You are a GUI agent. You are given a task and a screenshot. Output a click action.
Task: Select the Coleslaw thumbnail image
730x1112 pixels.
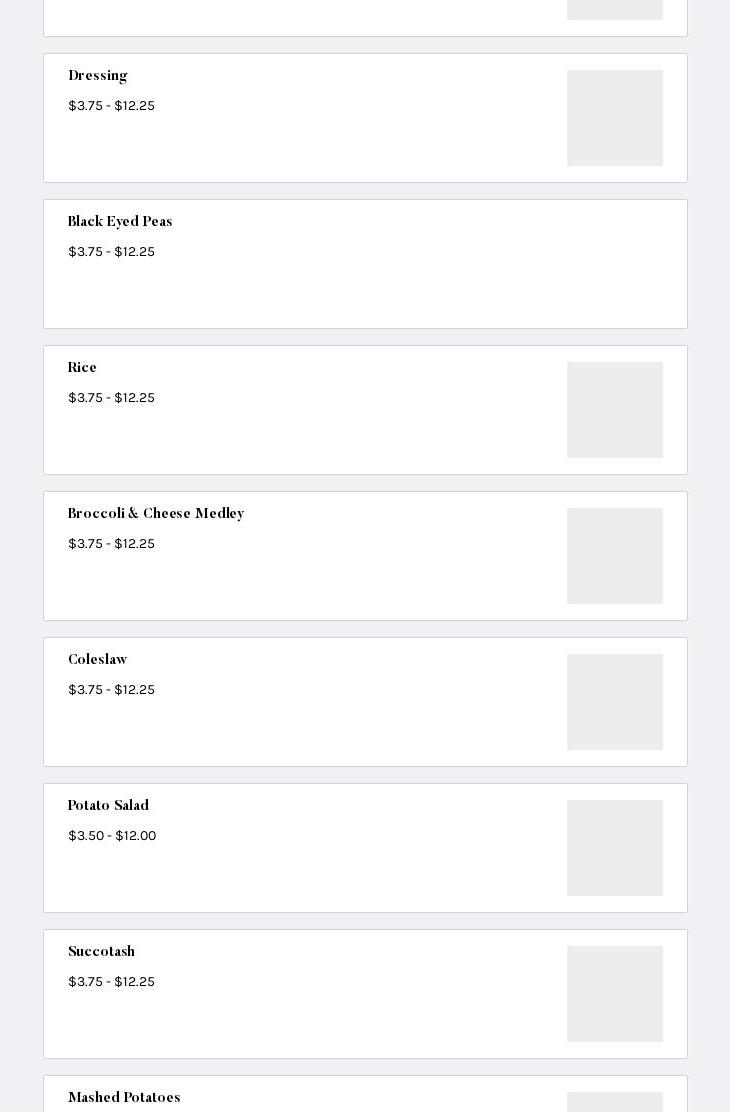(614, 702)
